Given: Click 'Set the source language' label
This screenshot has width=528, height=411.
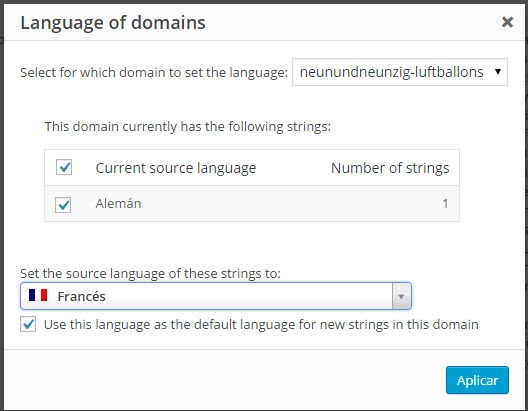Looking at the screenshot, I should point(150,273).
